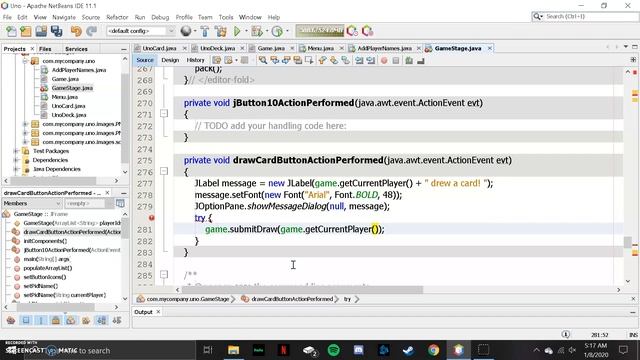Click the Open Project toolbar icon
640x360 pixels.
pos(41,31)
